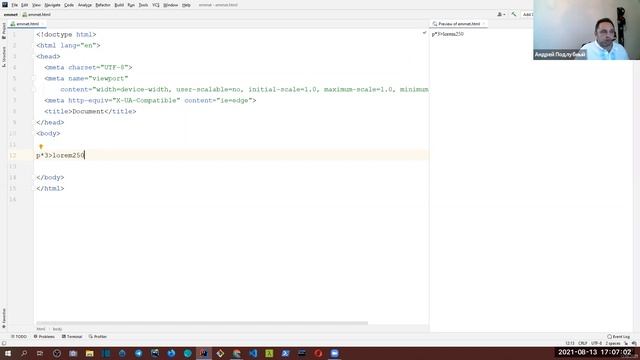Click the inspection checkmark in editor corner
640x360 pixels.
424,33
